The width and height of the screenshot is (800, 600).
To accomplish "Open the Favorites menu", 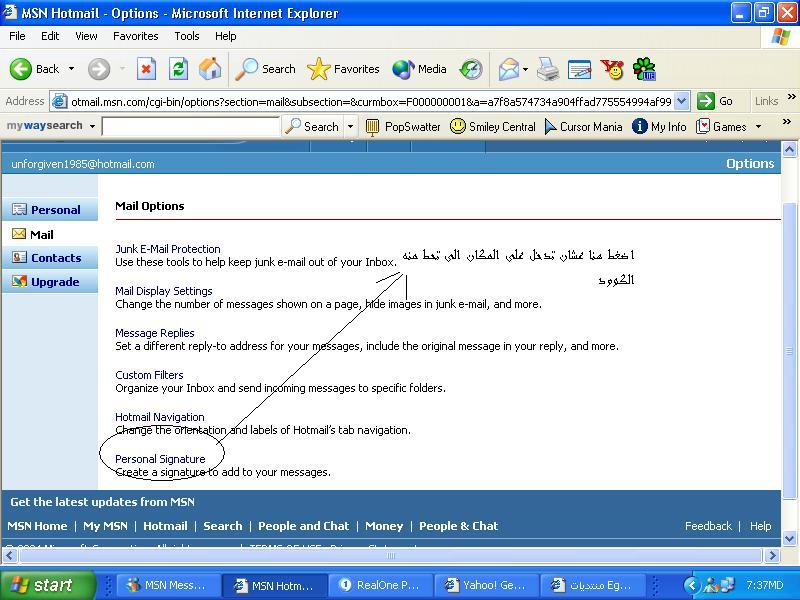I will pos(136,36).
